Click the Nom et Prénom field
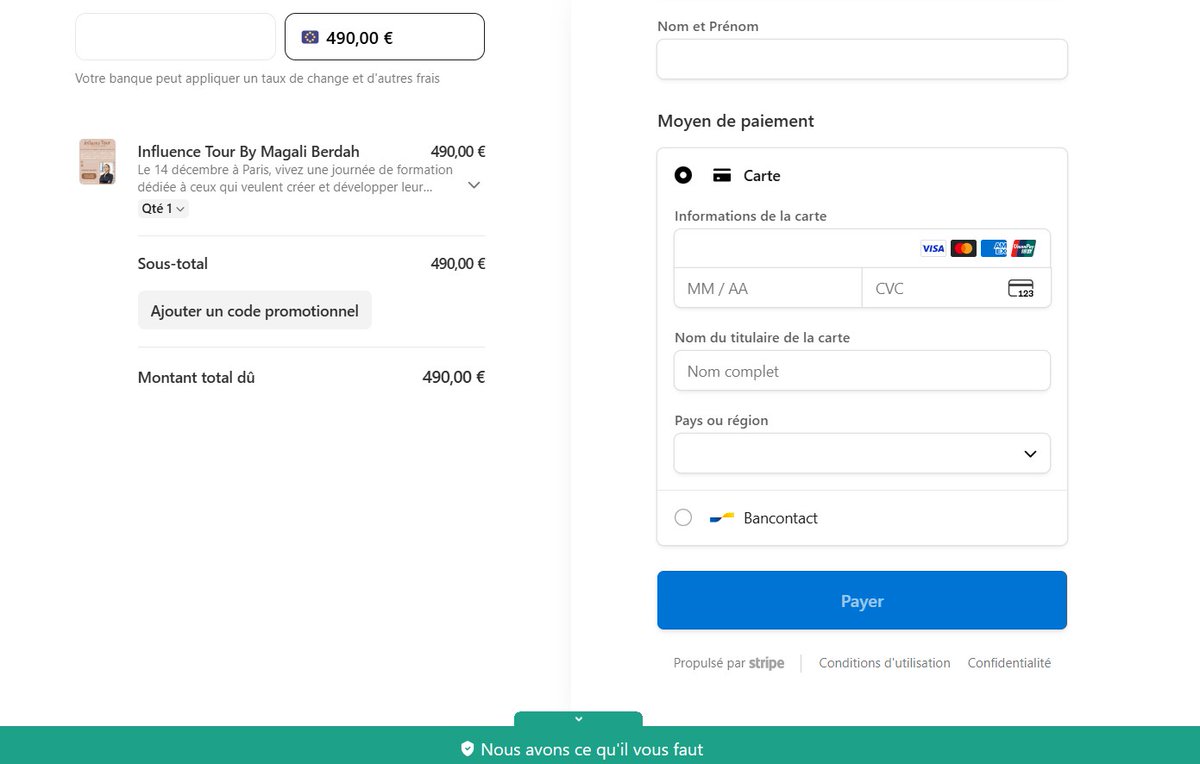 coord(862,59)
